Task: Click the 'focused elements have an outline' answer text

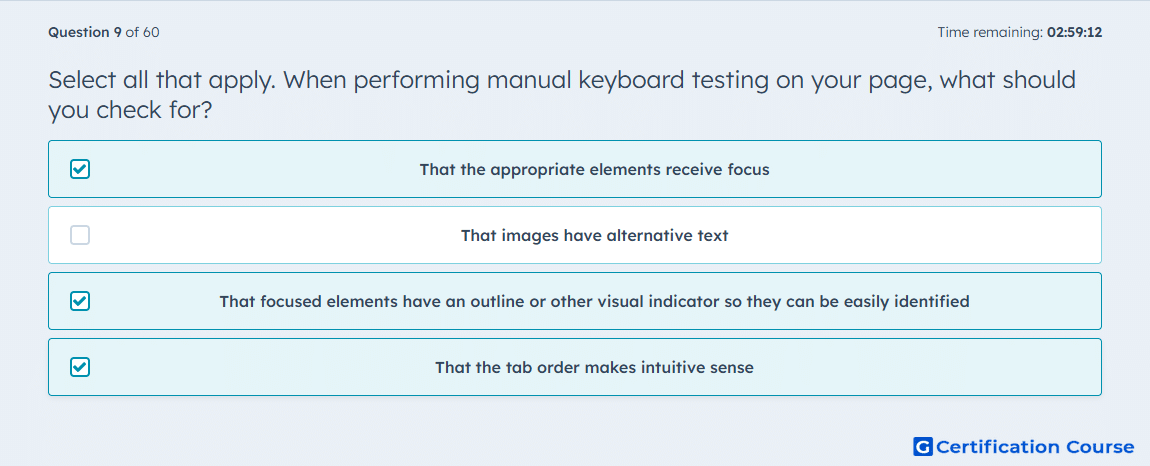Action: [594, 301]
